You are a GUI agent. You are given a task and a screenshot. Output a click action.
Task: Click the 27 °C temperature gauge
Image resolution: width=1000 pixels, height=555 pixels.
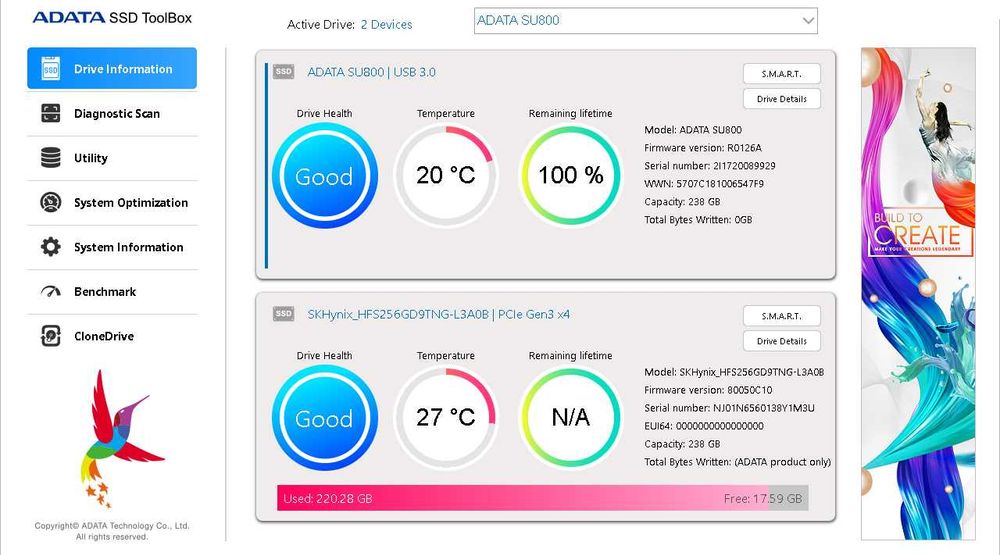[x=446, y=418]
